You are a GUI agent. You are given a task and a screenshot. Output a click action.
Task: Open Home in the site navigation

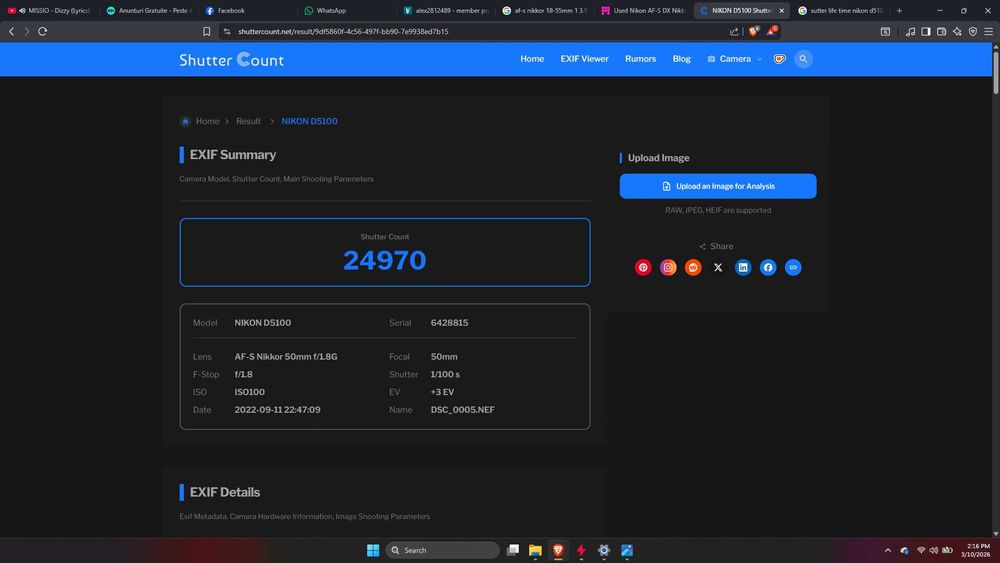pyautogui.click(x=532, y=59)
